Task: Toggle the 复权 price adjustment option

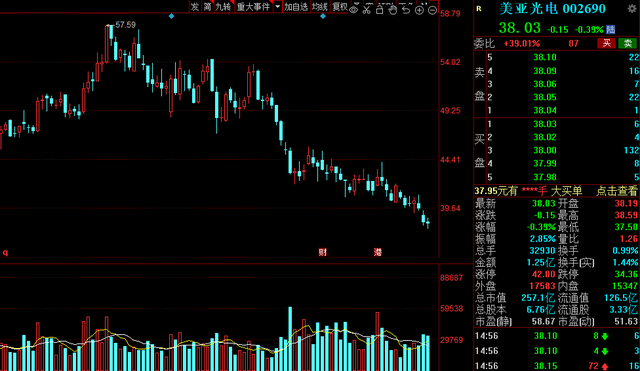Action: (x=340, y=7)
